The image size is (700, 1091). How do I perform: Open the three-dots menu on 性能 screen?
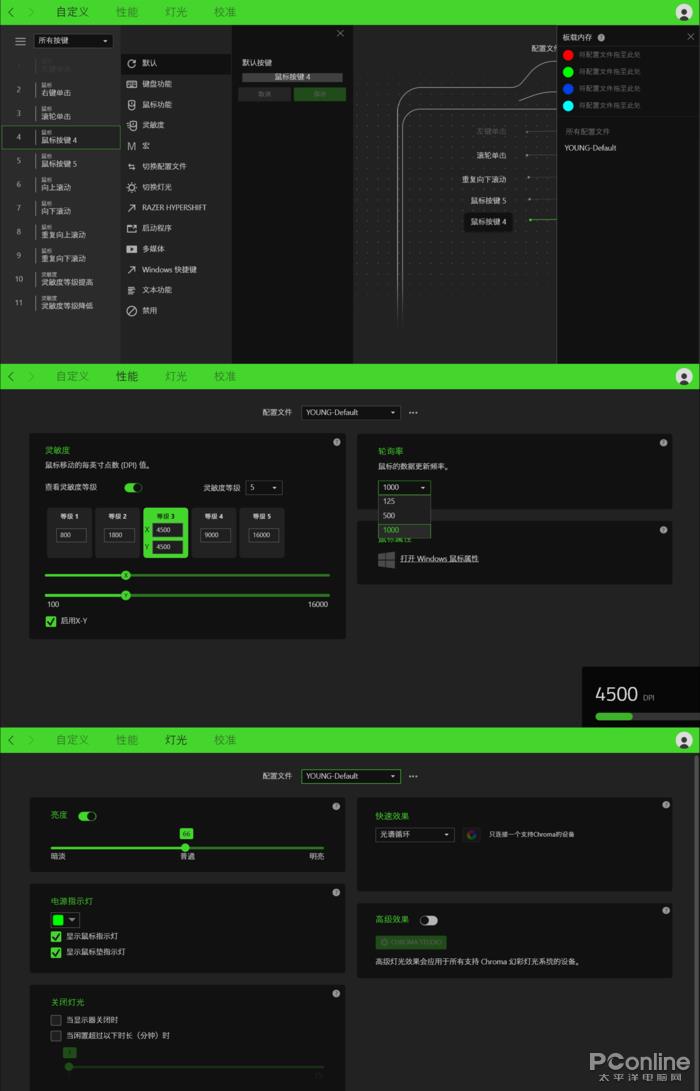pos(413,413)
